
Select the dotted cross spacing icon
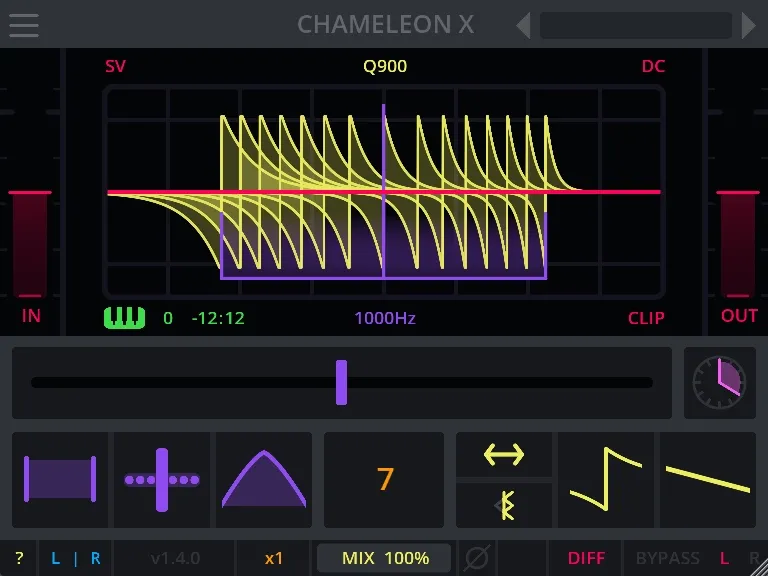coord(162,480)
